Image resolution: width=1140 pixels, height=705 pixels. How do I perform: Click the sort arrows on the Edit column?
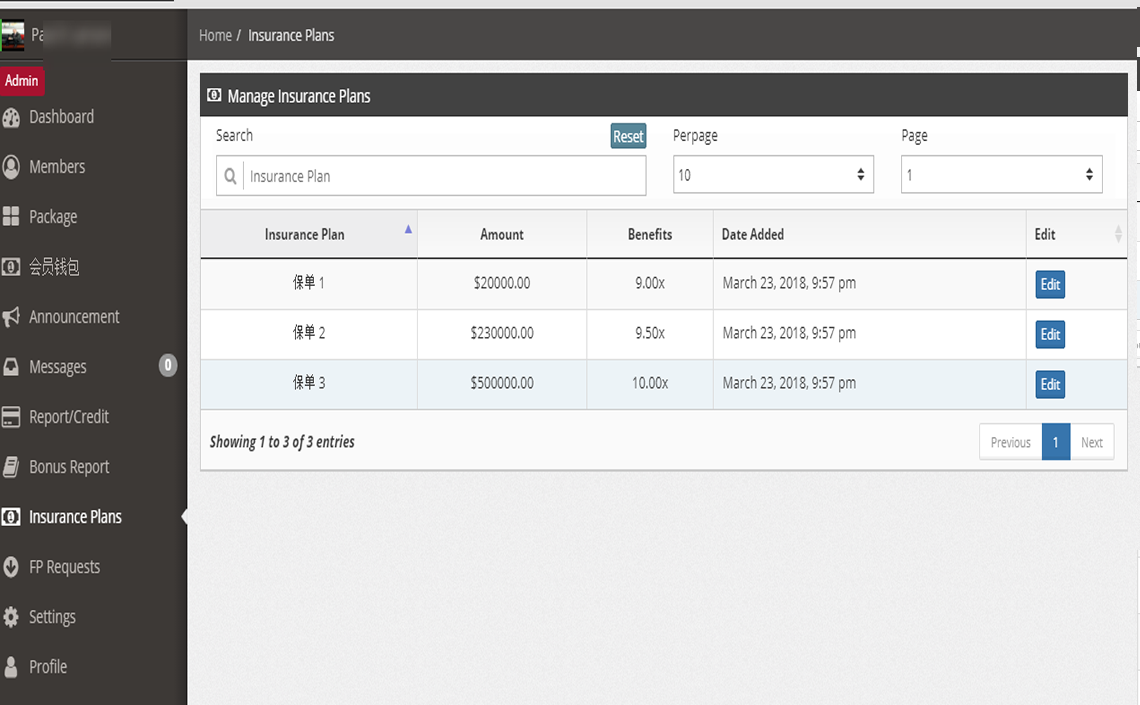coord(1118,234)
